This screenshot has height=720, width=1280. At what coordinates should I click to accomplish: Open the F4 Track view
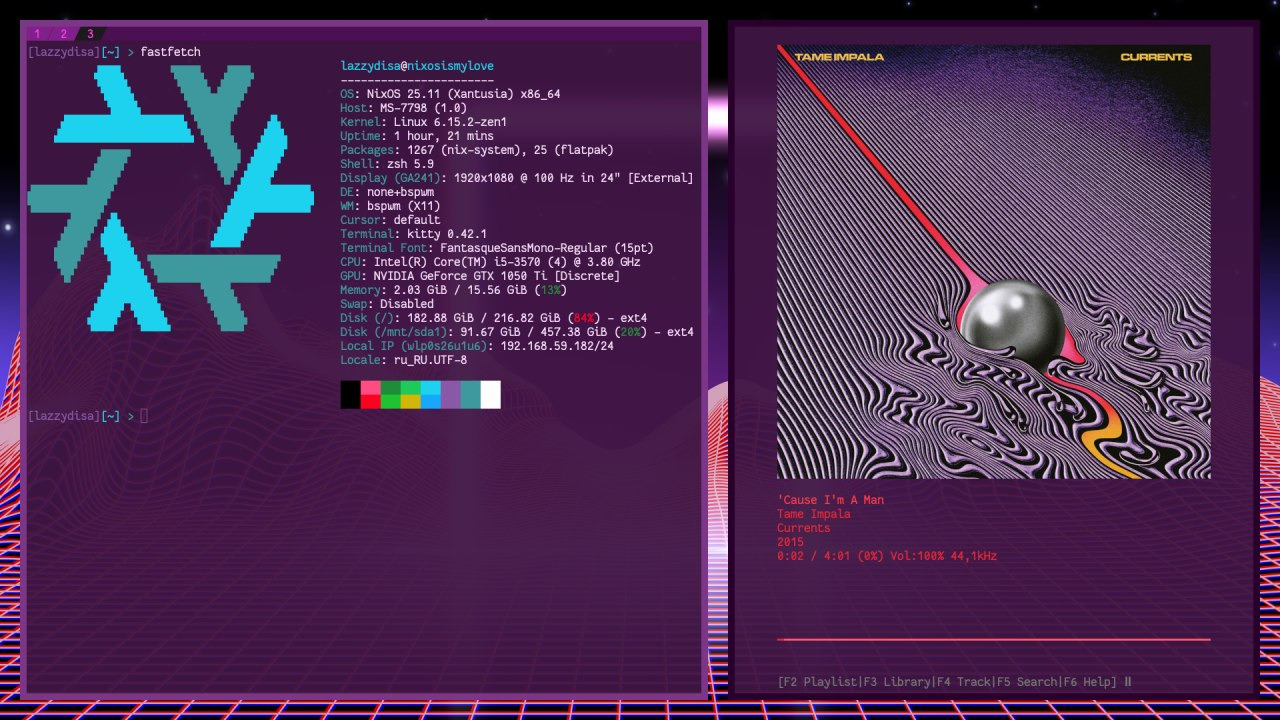tap(961, 682)
